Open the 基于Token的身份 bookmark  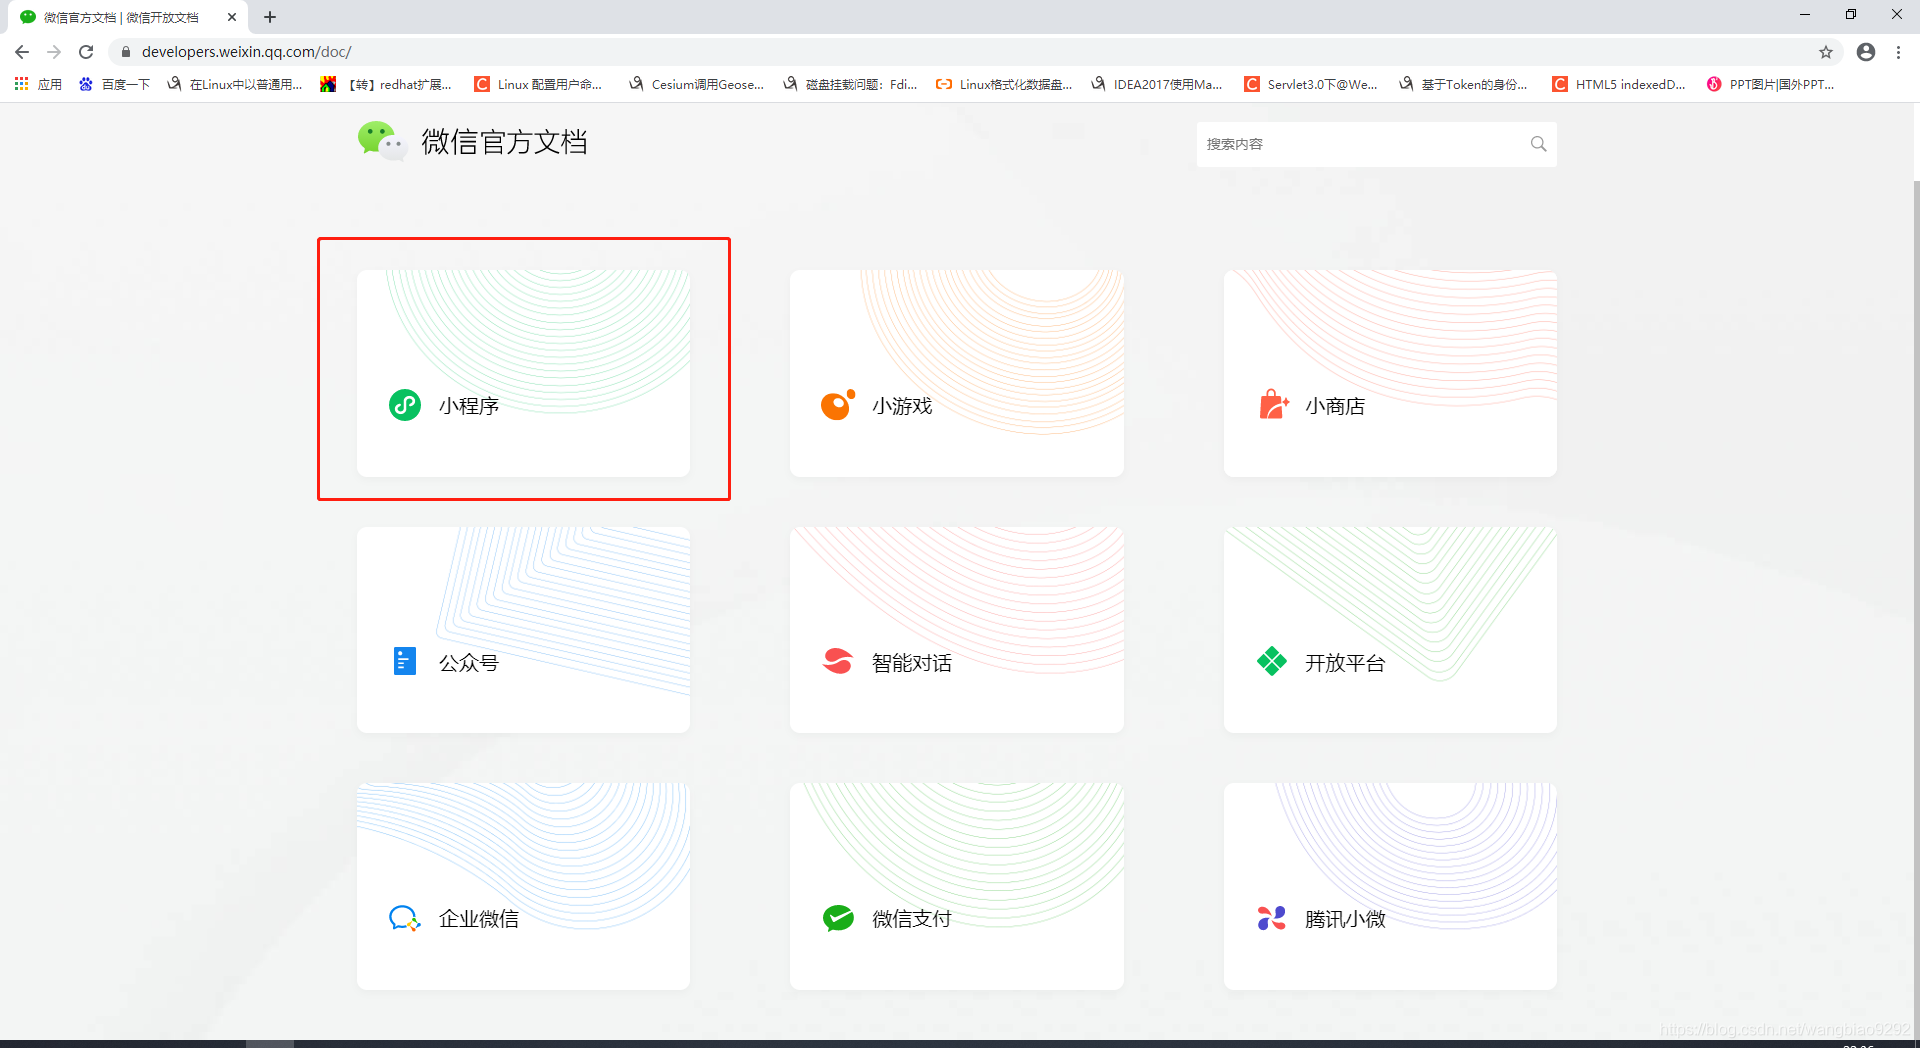click(x=1463, y=84)
